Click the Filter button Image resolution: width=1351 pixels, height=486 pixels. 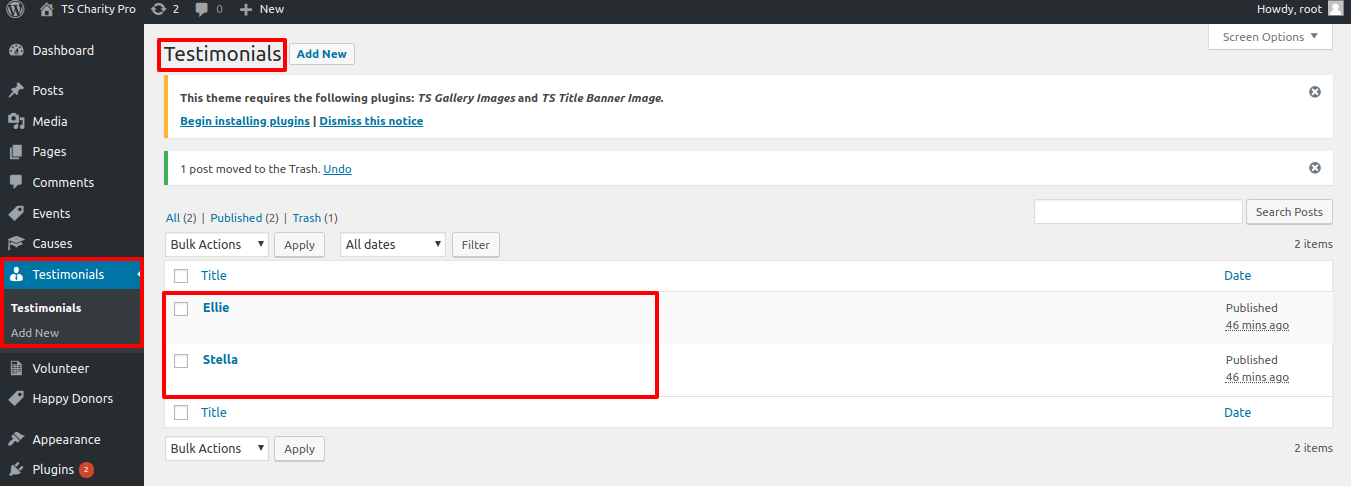[x=476, y=245]
